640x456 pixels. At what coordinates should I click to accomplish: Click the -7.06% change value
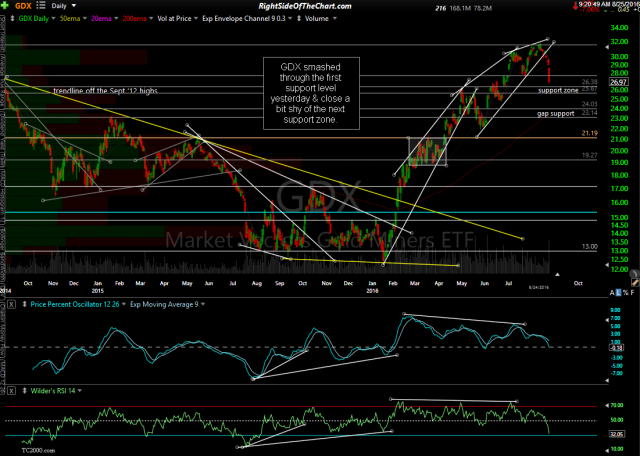click(x=590, y=9)
